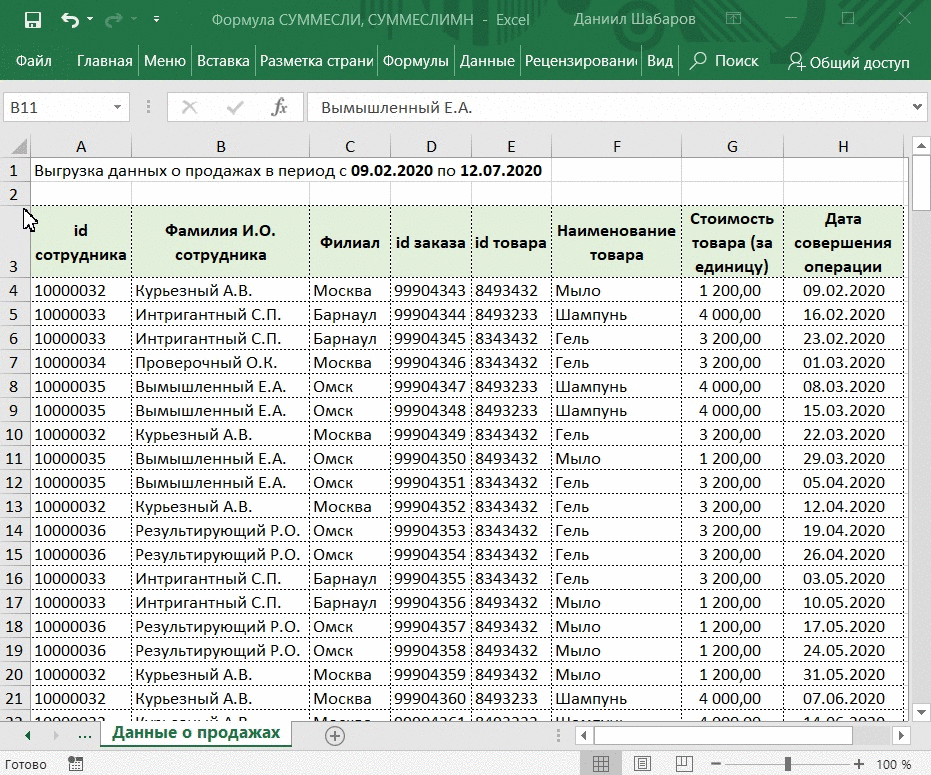
Task: Switch to the Вставка tab
Action: click(223, 61)
